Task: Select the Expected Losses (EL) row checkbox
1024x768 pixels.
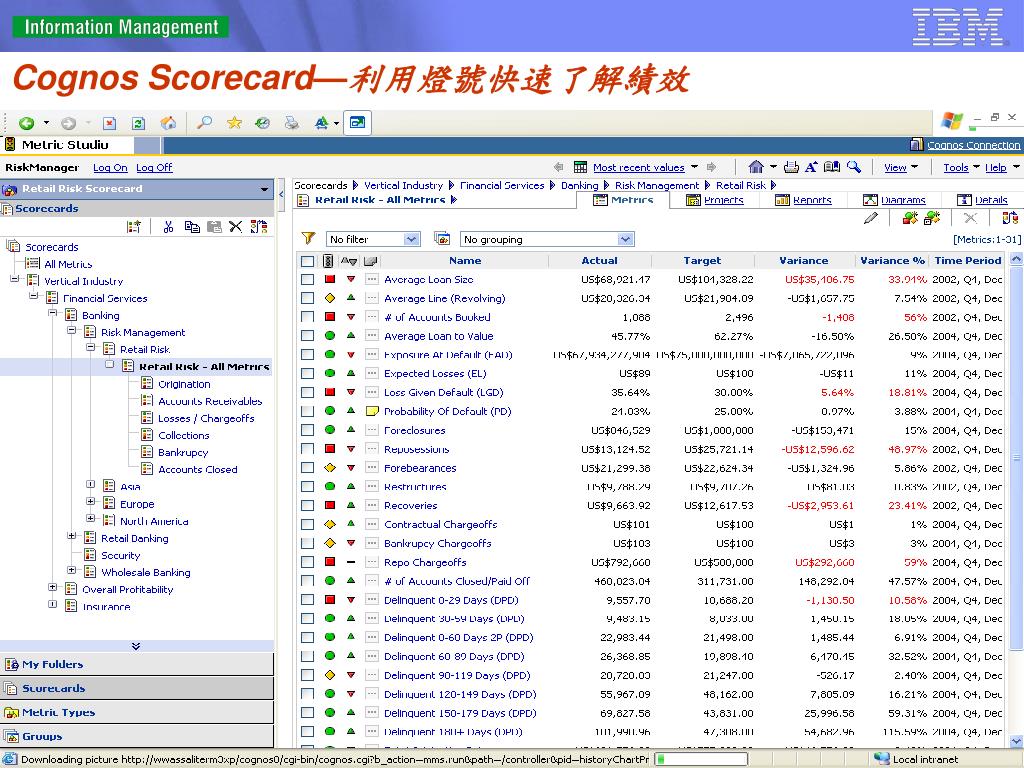Action: pyautogui.click(x=308, y=374)
